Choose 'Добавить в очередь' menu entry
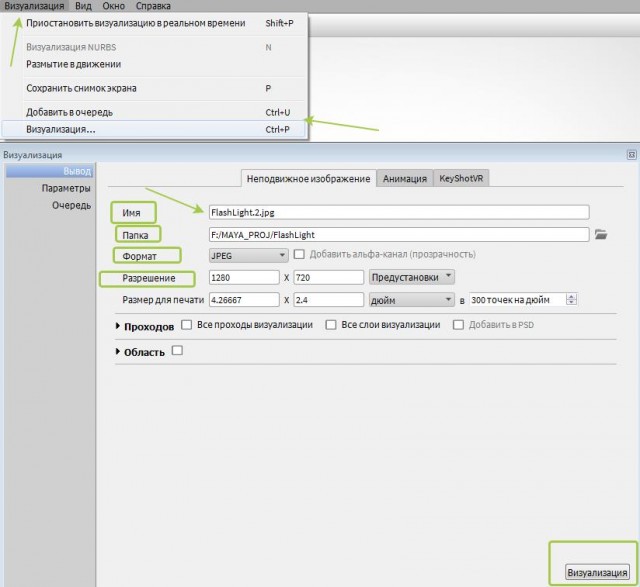This screenshot has height=587, width=640. tap(69, 111)
